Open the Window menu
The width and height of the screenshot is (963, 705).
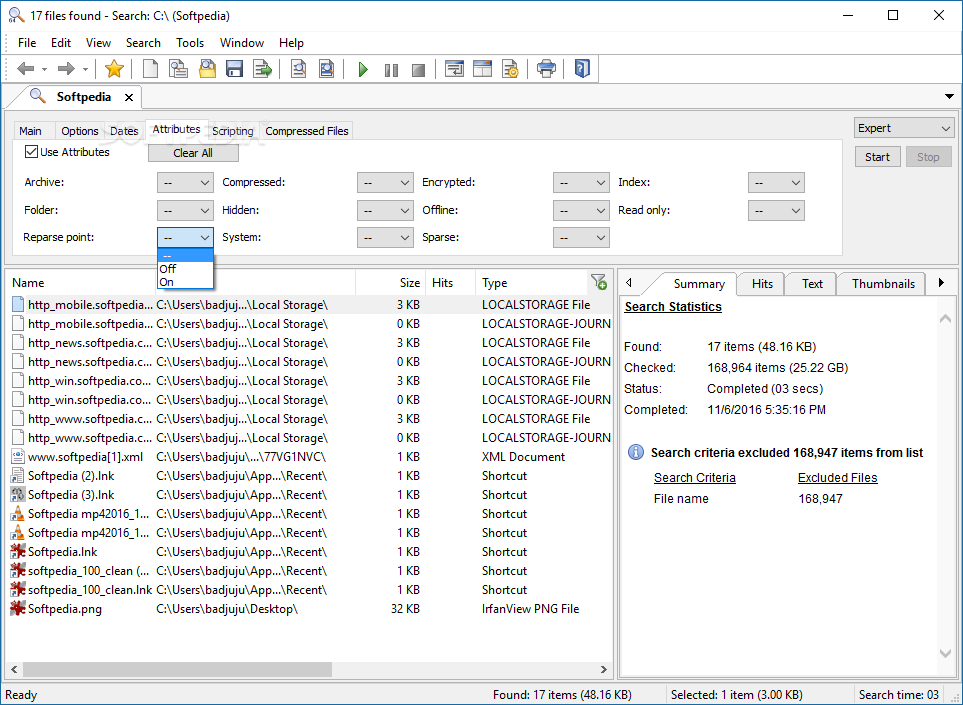click(242, 43)
